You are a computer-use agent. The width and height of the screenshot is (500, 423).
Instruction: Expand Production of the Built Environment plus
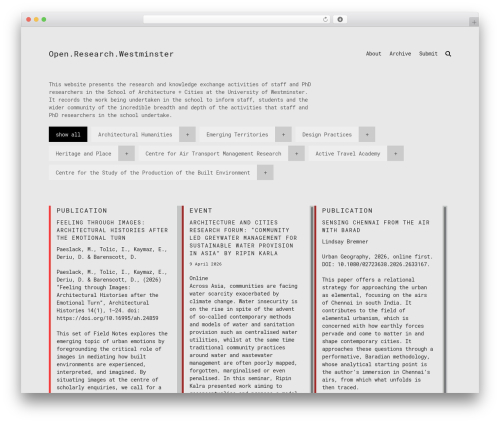coord(265,172)
